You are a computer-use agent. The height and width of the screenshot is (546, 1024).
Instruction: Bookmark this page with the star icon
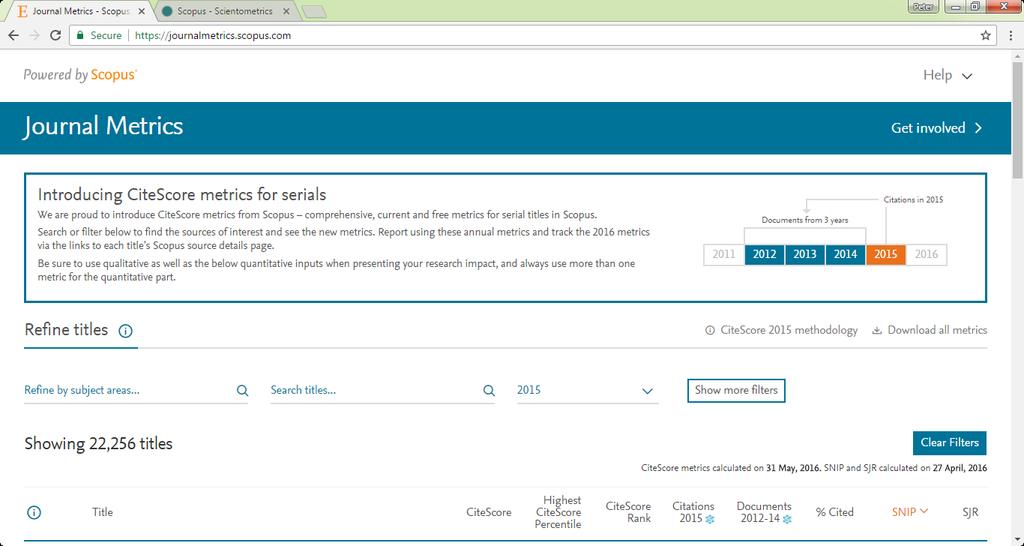coord(985,35)
